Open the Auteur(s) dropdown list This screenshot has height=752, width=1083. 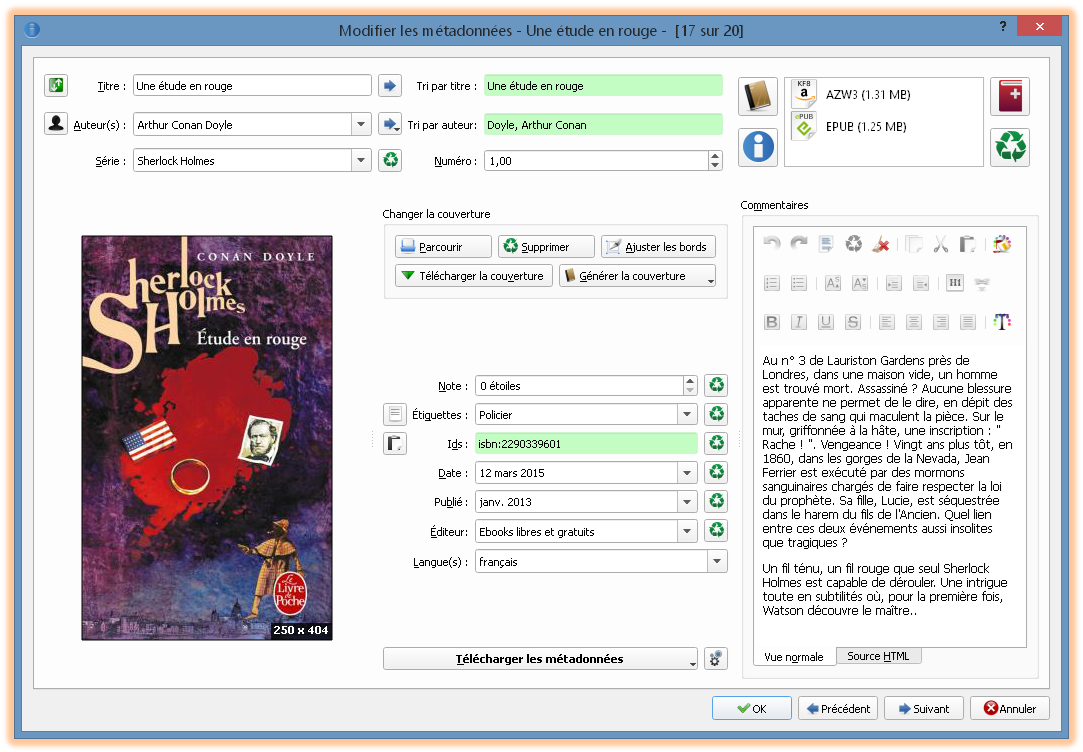[361, 124]
